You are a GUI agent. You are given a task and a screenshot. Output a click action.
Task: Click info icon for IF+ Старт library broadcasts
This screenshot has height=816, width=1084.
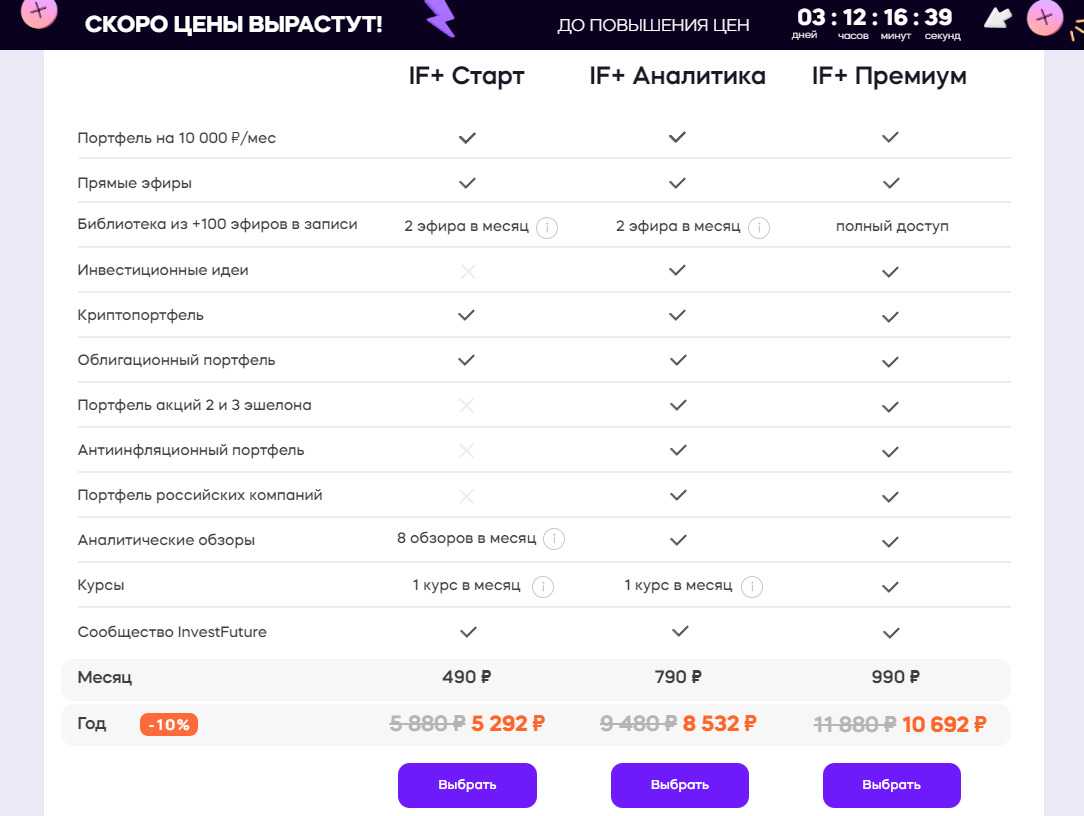tap(547, 227)
